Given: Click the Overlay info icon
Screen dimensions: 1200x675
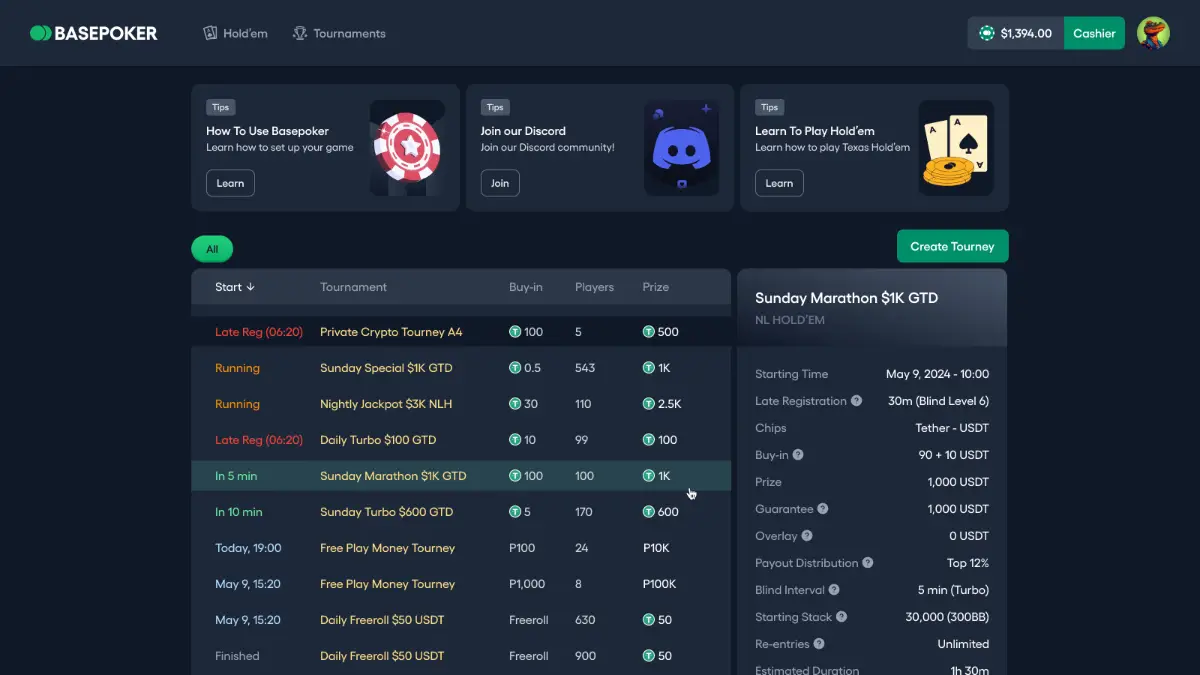Looking at the screenshot, I should (x=807, y=536).
